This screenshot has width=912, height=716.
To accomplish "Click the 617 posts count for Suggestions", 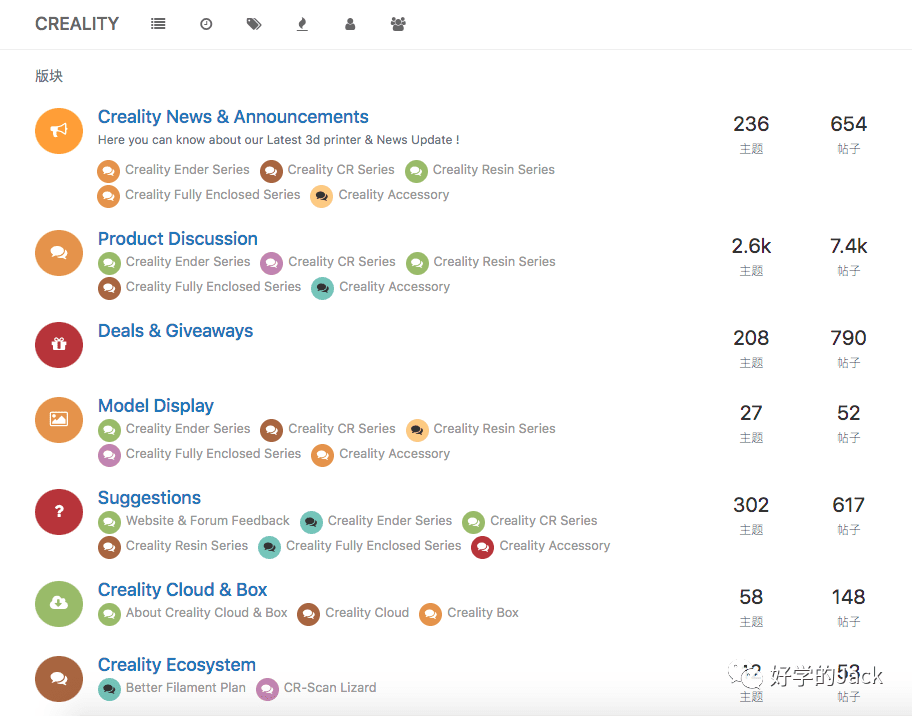I will pos(848,505).
